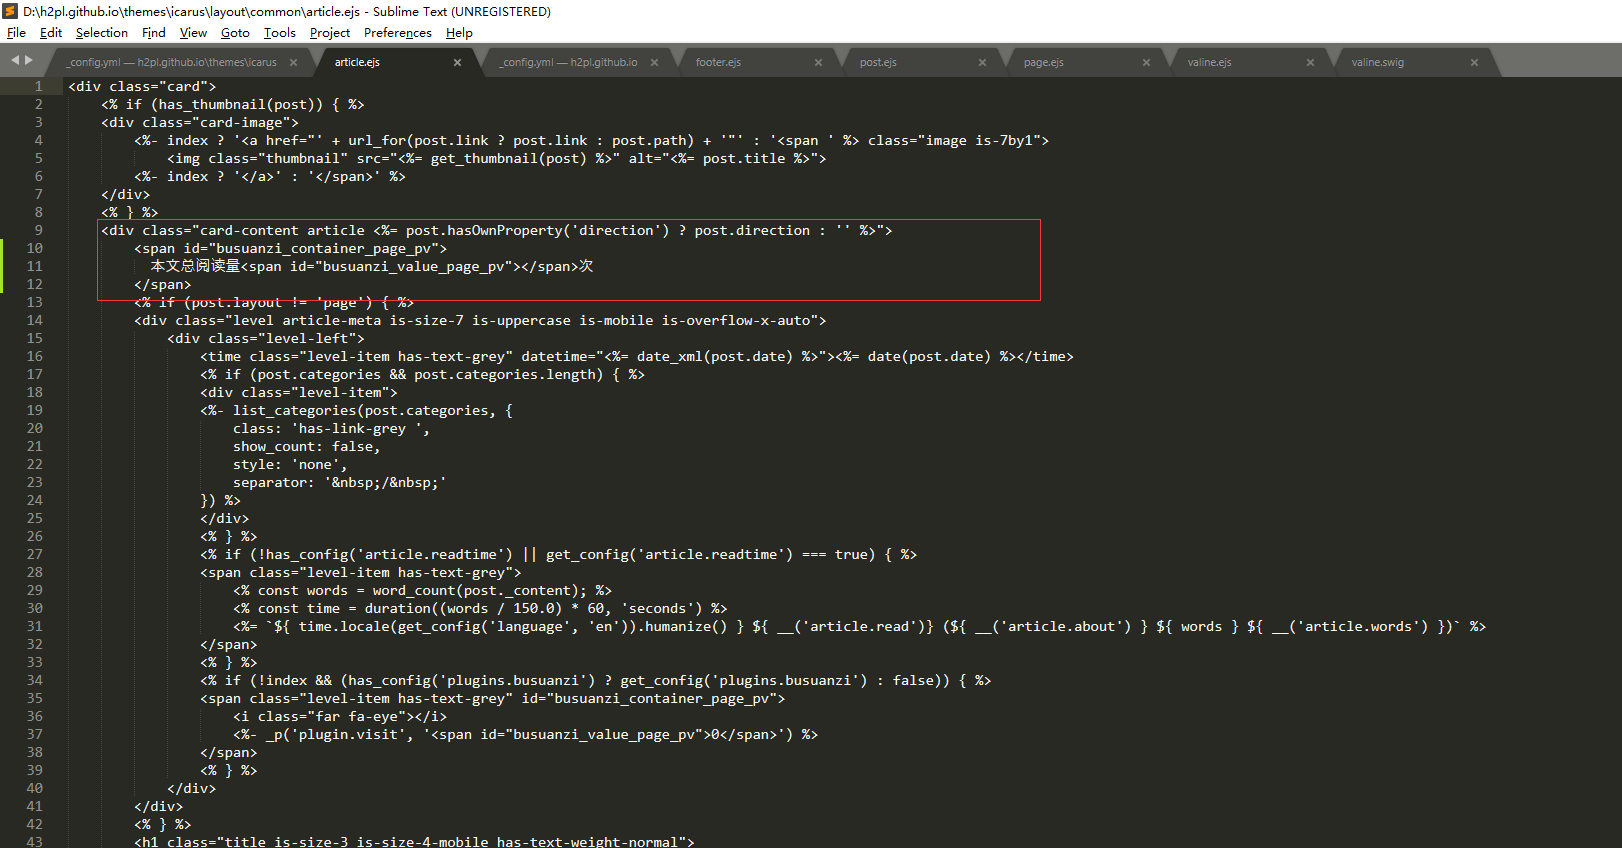The height and width of the screenshot is (848, 1622).
Task: Click 'show_count: false,' line
Action: coord(307,446)
